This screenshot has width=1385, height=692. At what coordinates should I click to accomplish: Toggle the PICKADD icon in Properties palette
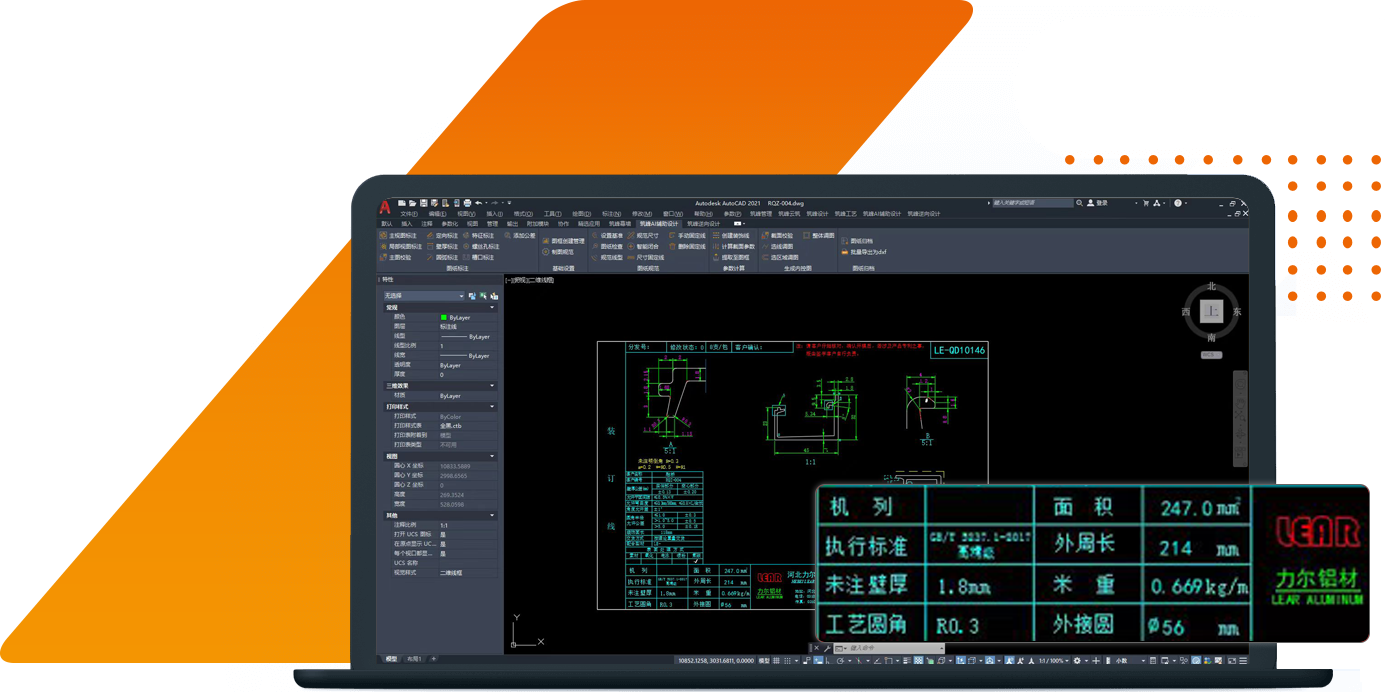473,296
